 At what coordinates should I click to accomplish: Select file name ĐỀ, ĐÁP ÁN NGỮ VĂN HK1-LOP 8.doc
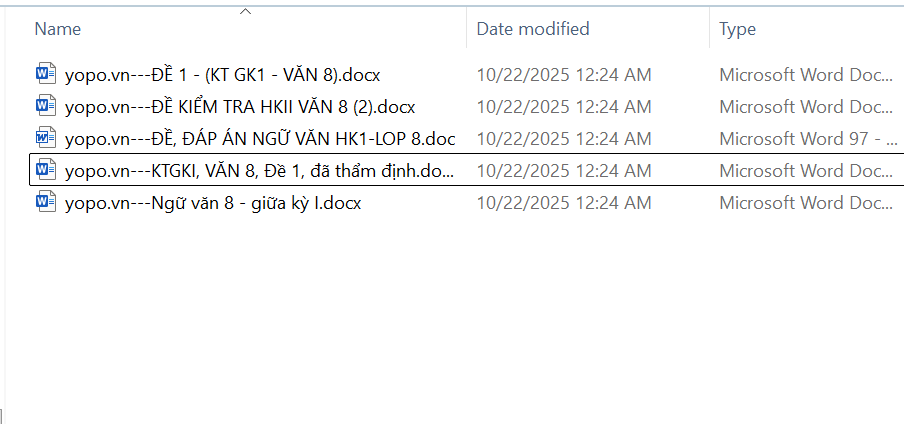pos(259,138)
